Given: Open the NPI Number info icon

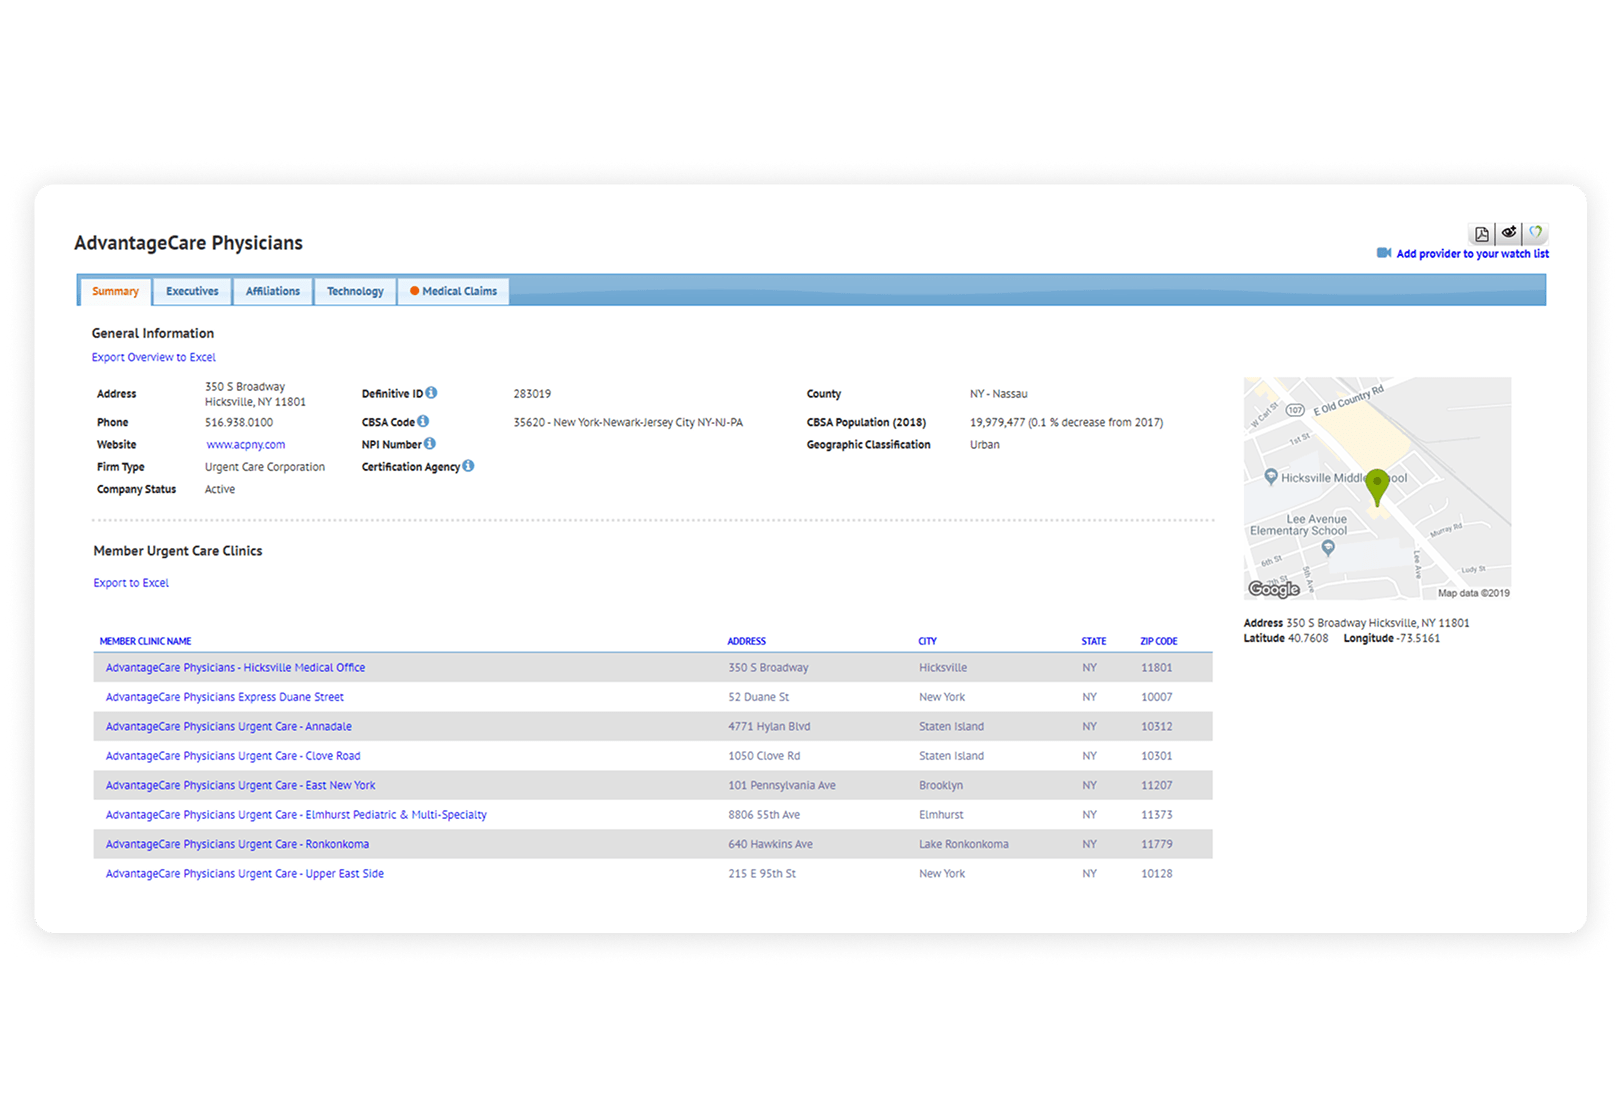Looking at the screenshot, I should 430,443.
